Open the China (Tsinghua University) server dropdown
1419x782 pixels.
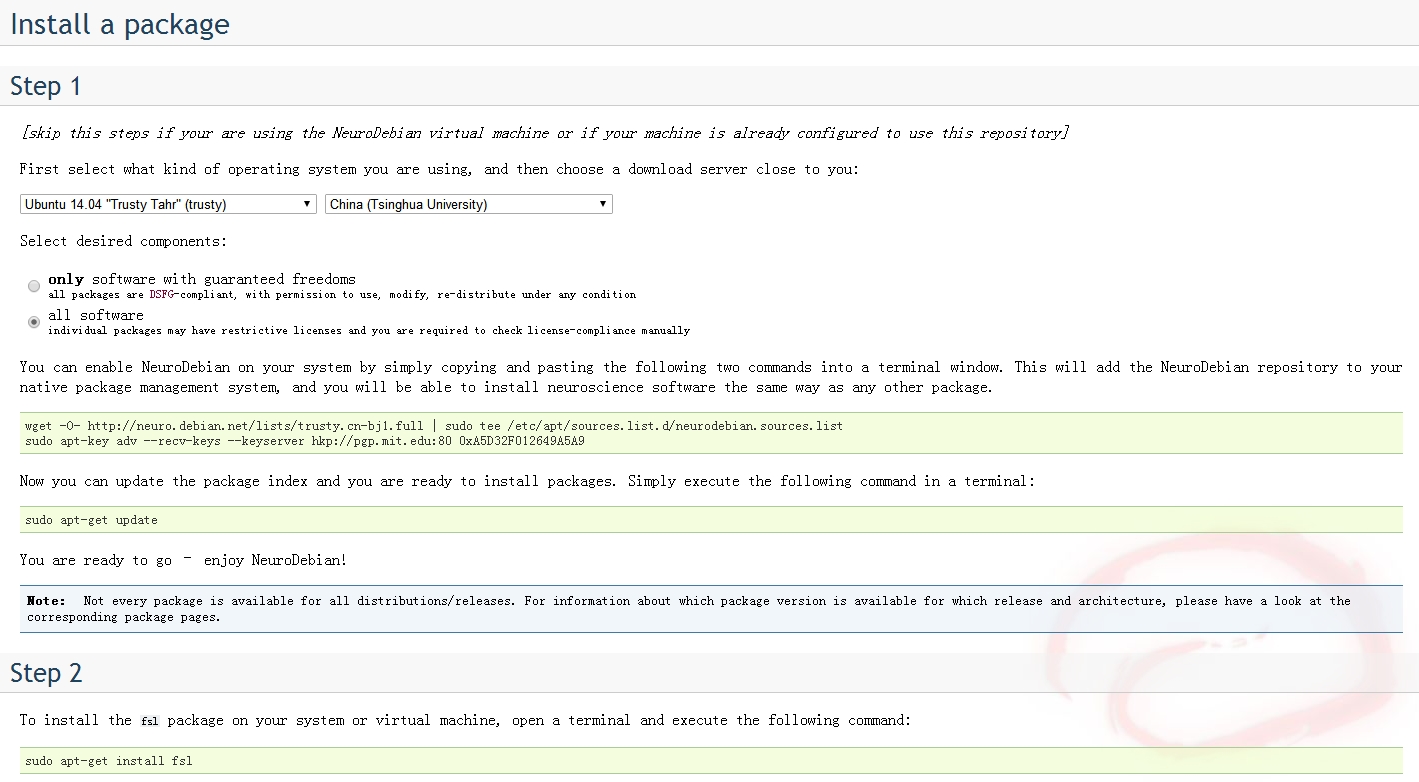[x=468, y=204]
